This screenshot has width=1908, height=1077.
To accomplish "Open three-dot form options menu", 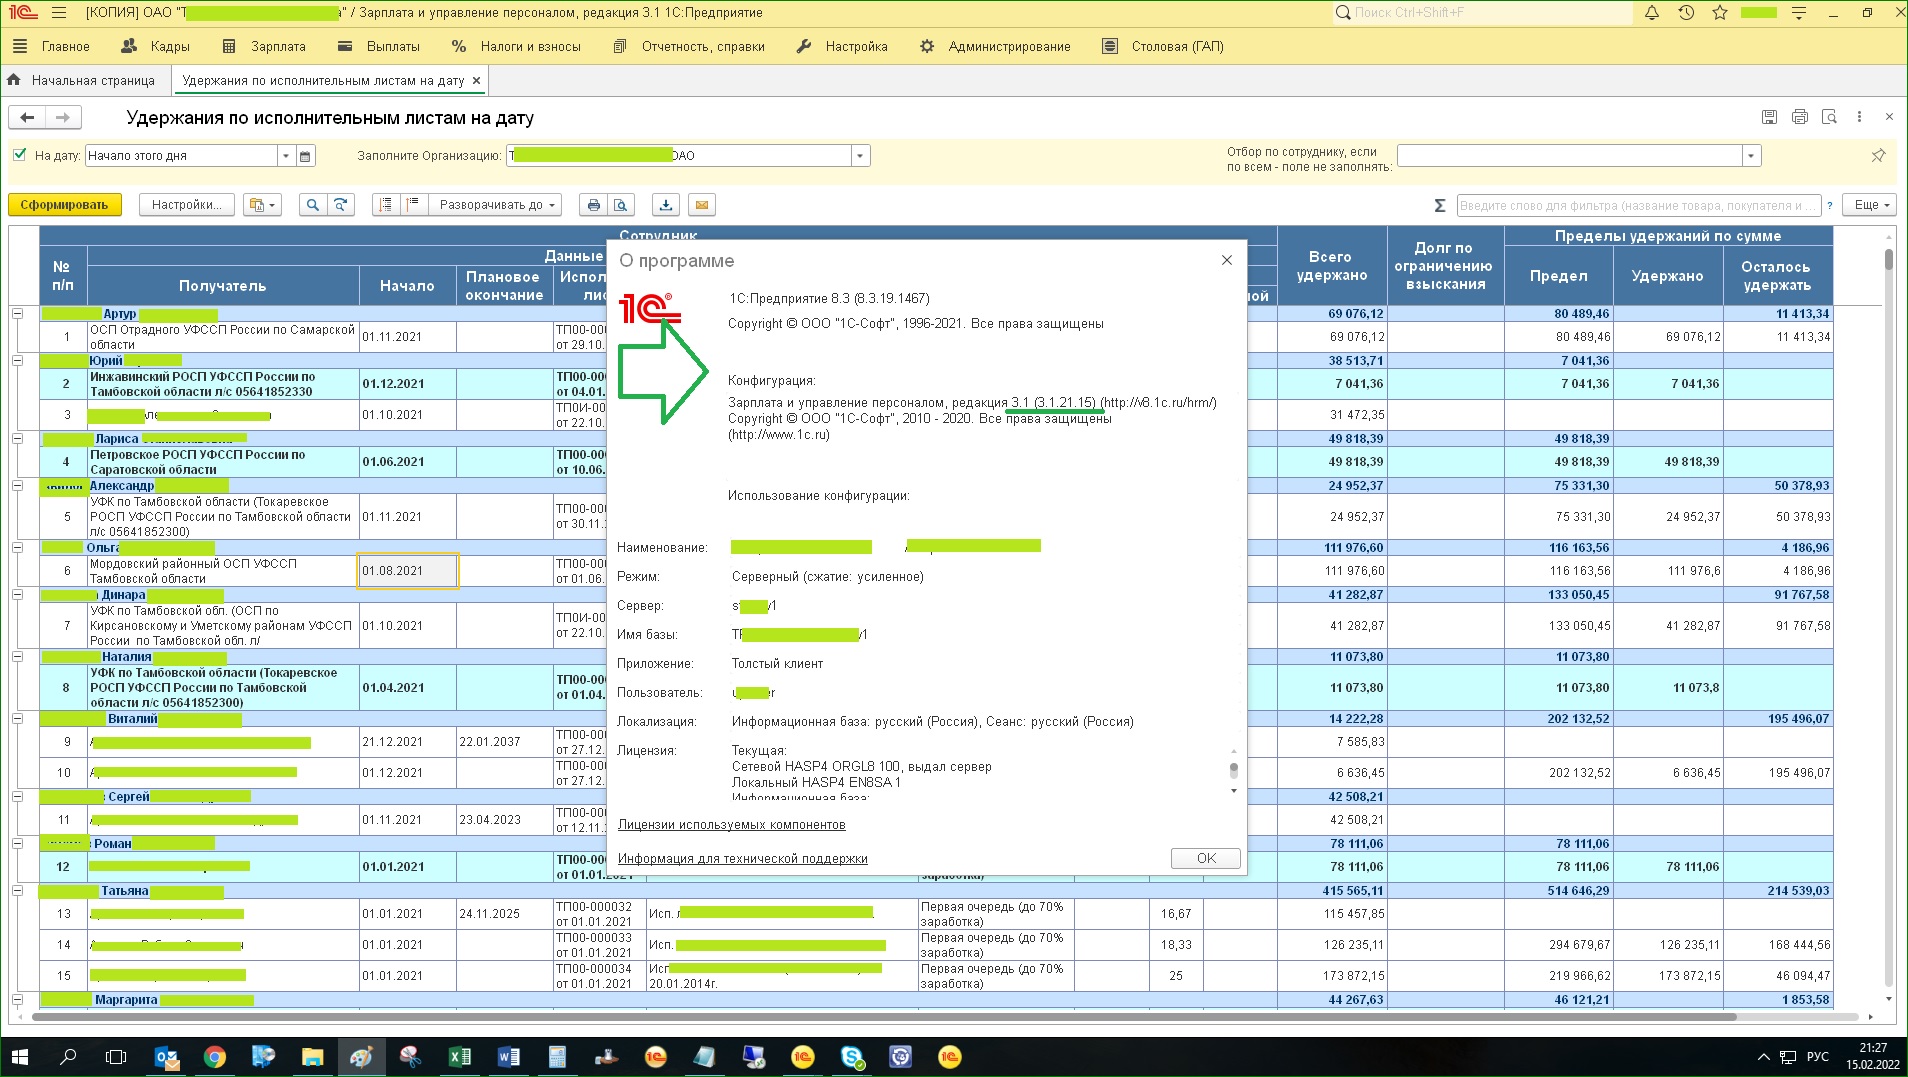I will 1859,117.
